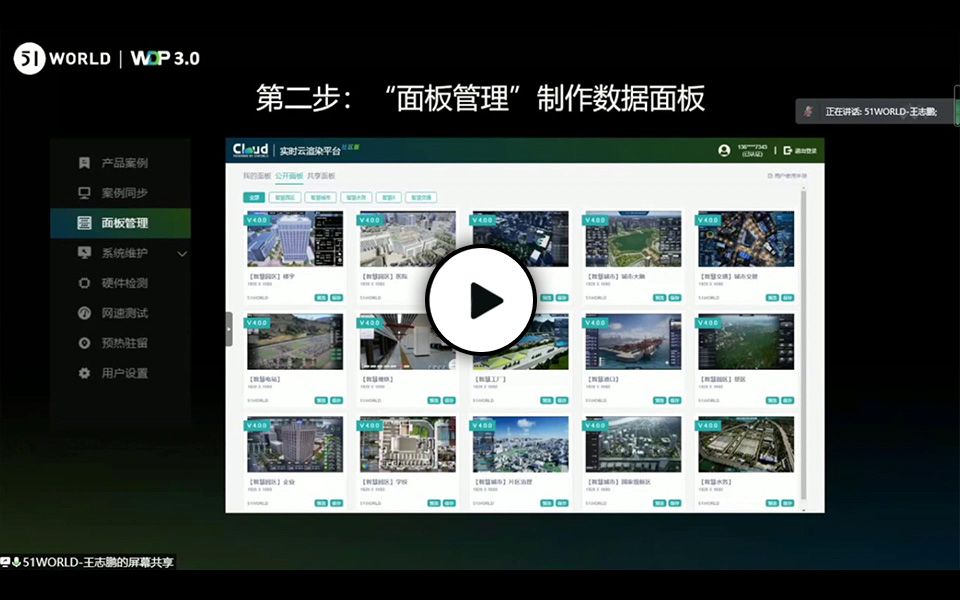Click the 网速测试 gauge icon
This screenshot has height=600, width=960.
(84, 313)
